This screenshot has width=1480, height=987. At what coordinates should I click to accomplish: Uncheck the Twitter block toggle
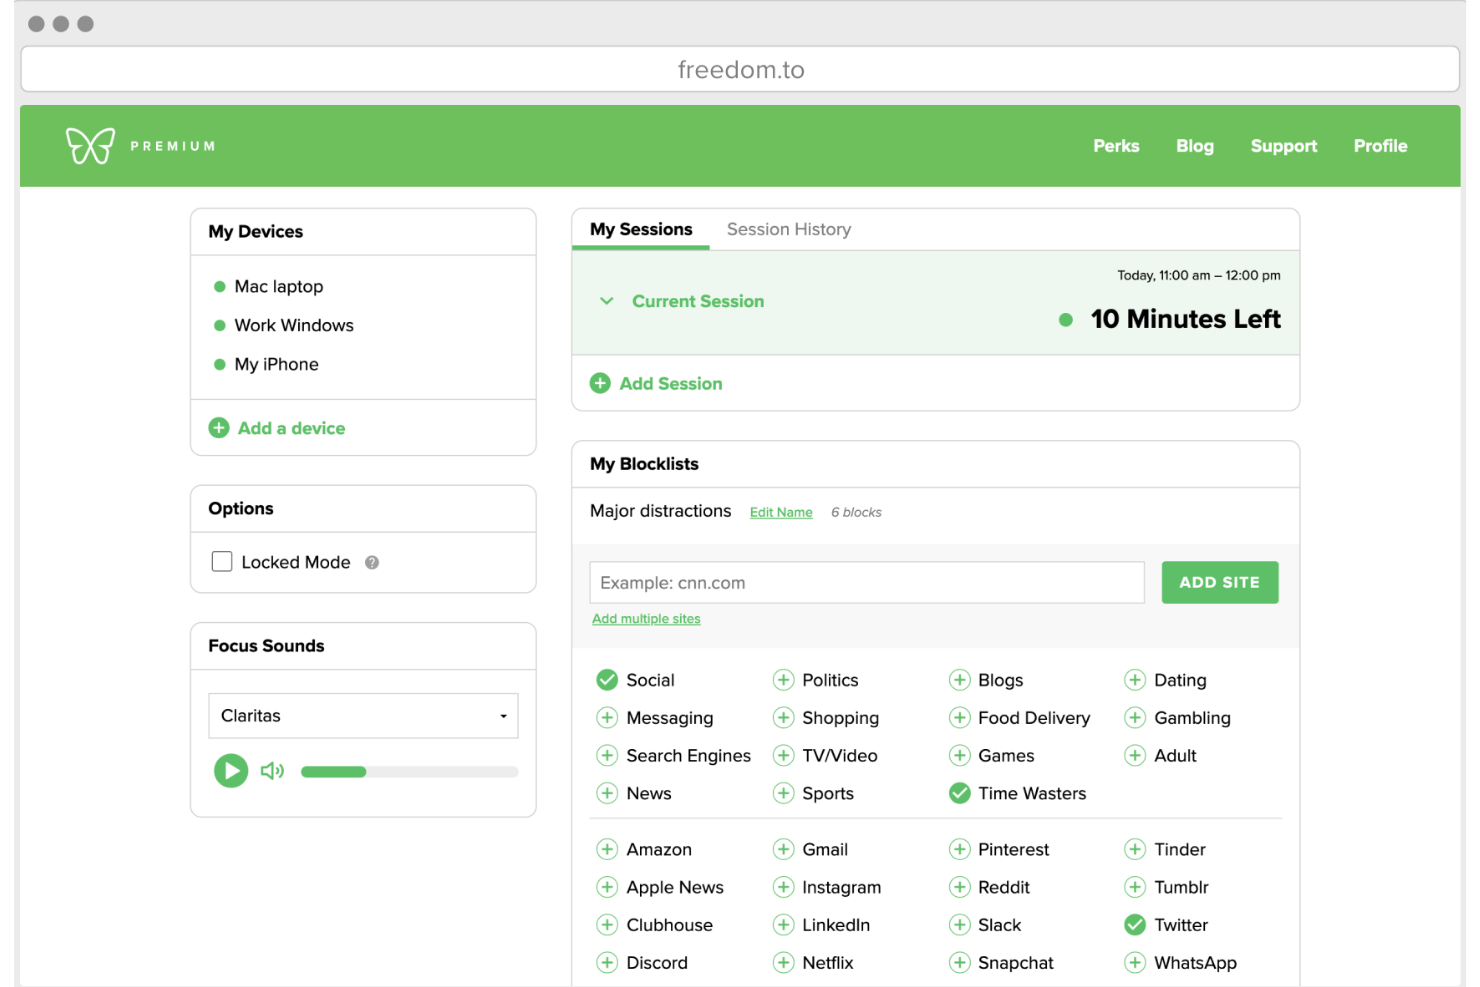click(x=1135, y=925)
